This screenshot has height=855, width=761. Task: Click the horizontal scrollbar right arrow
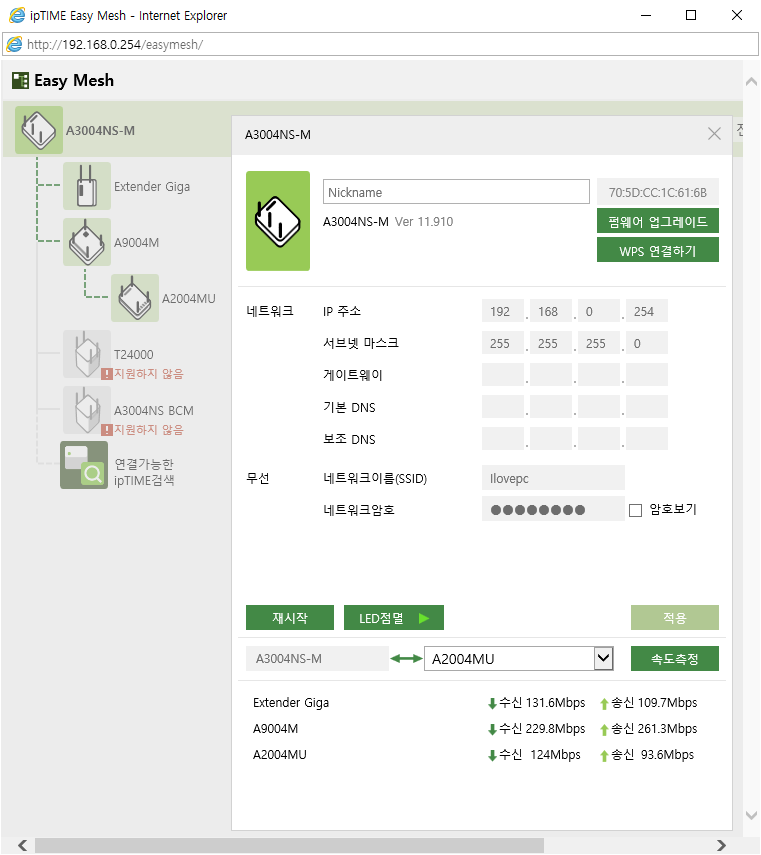pos(721,845)
